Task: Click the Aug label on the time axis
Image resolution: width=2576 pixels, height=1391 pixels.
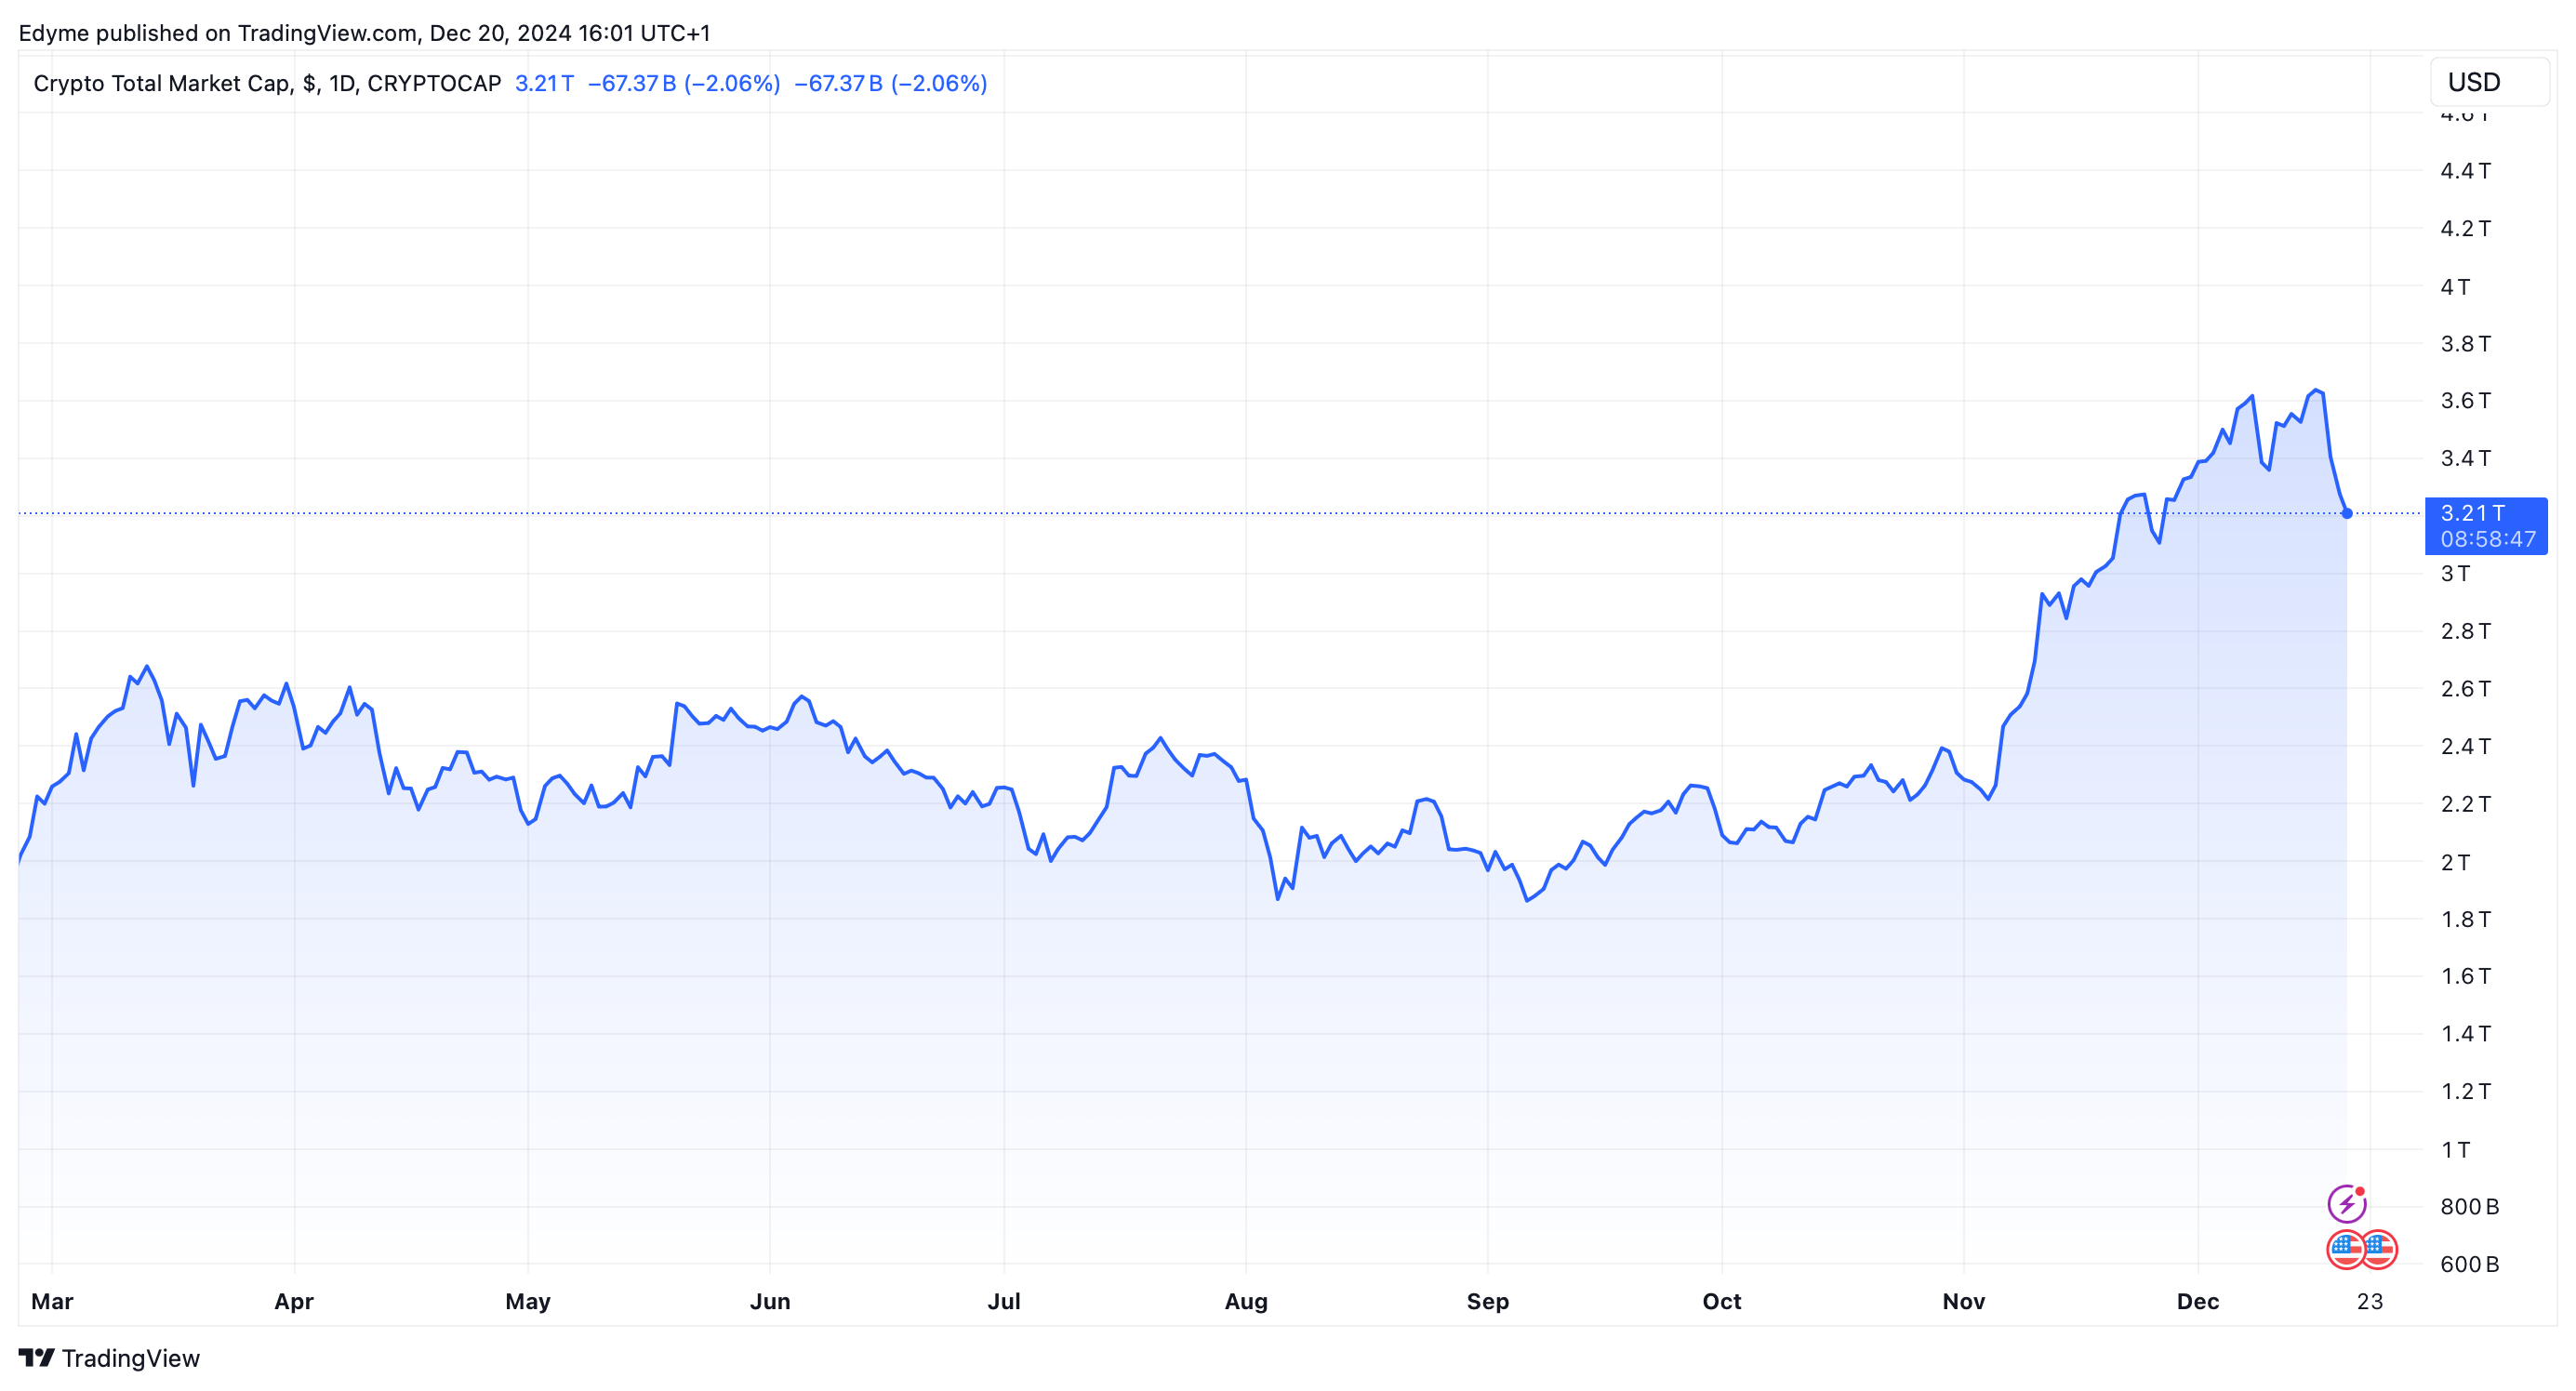Action: coord(1246,1301)
